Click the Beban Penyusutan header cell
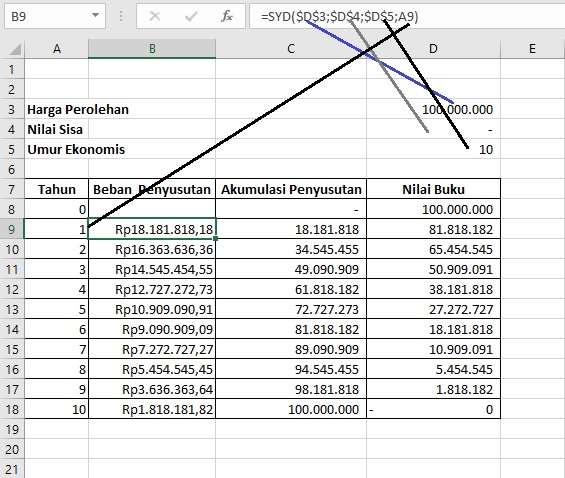 (152, 189)
